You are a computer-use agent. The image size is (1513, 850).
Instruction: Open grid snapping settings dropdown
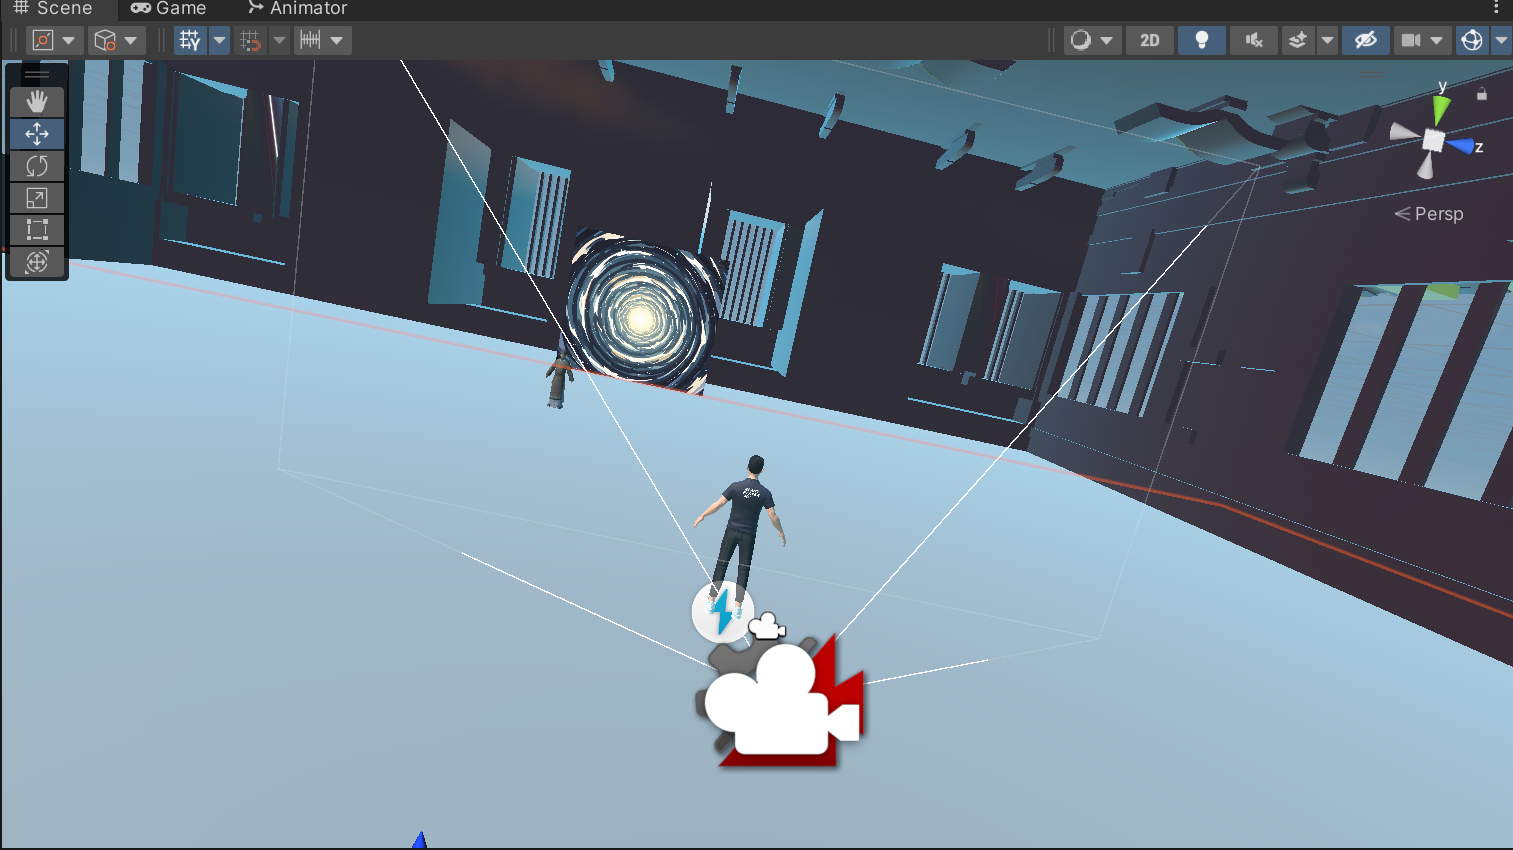279,40
